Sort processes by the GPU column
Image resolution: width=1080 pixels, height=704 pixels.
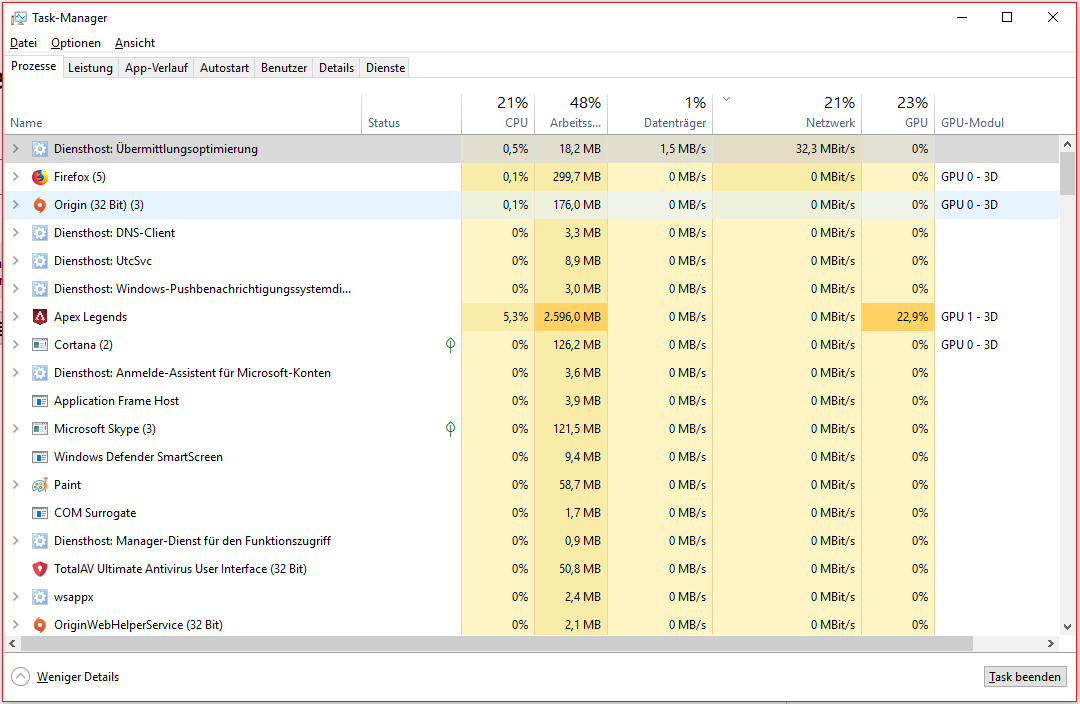pos(898,112)
